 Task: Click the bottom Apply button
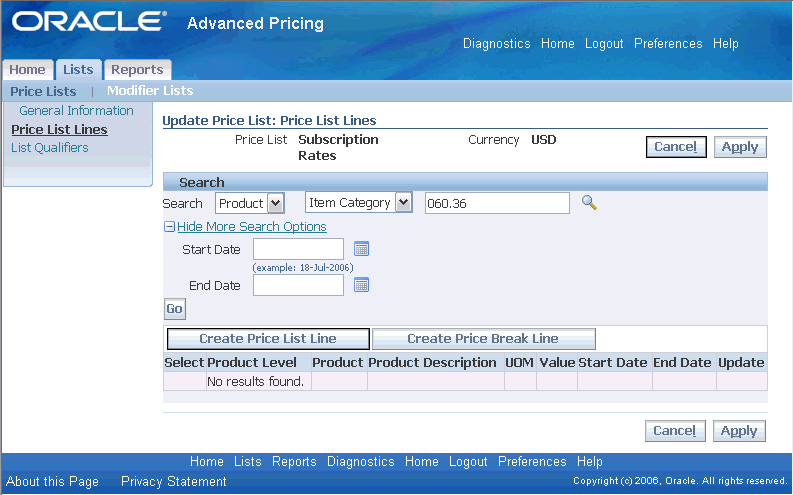coord(739,431)
